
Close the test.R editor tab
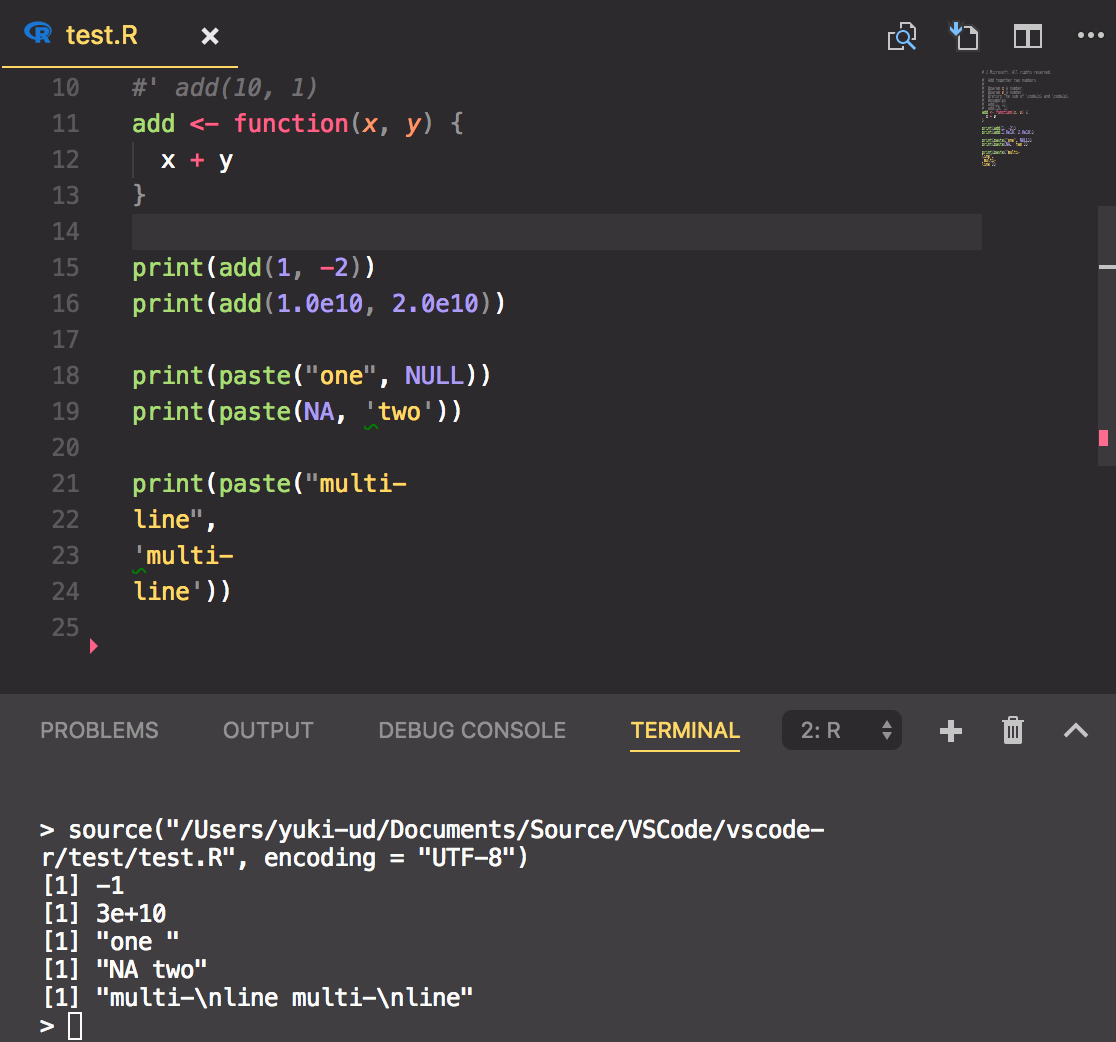209,35
